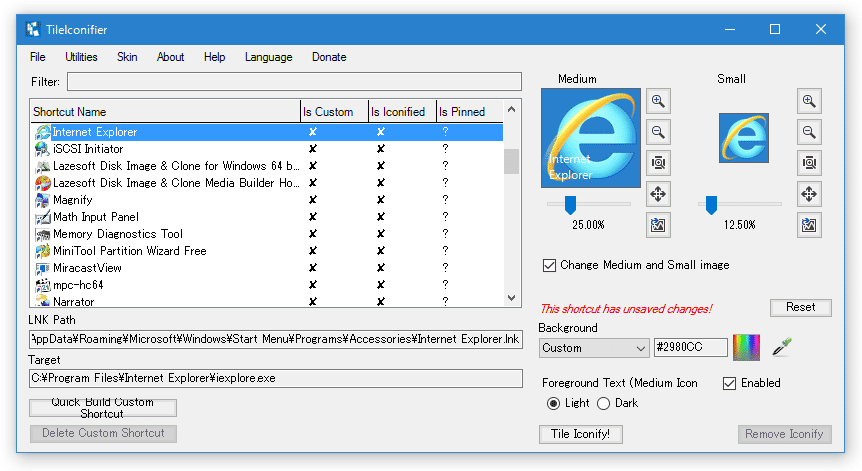Select the Internet Explorer row
862x471 pixels.
[267, 132]
